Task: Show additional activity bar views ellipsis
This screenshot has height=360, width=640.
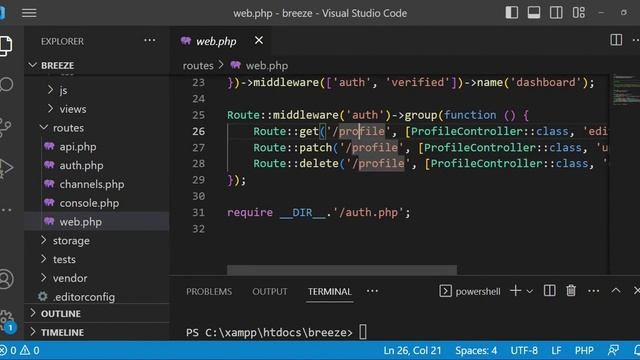Action: click(6, 210)
